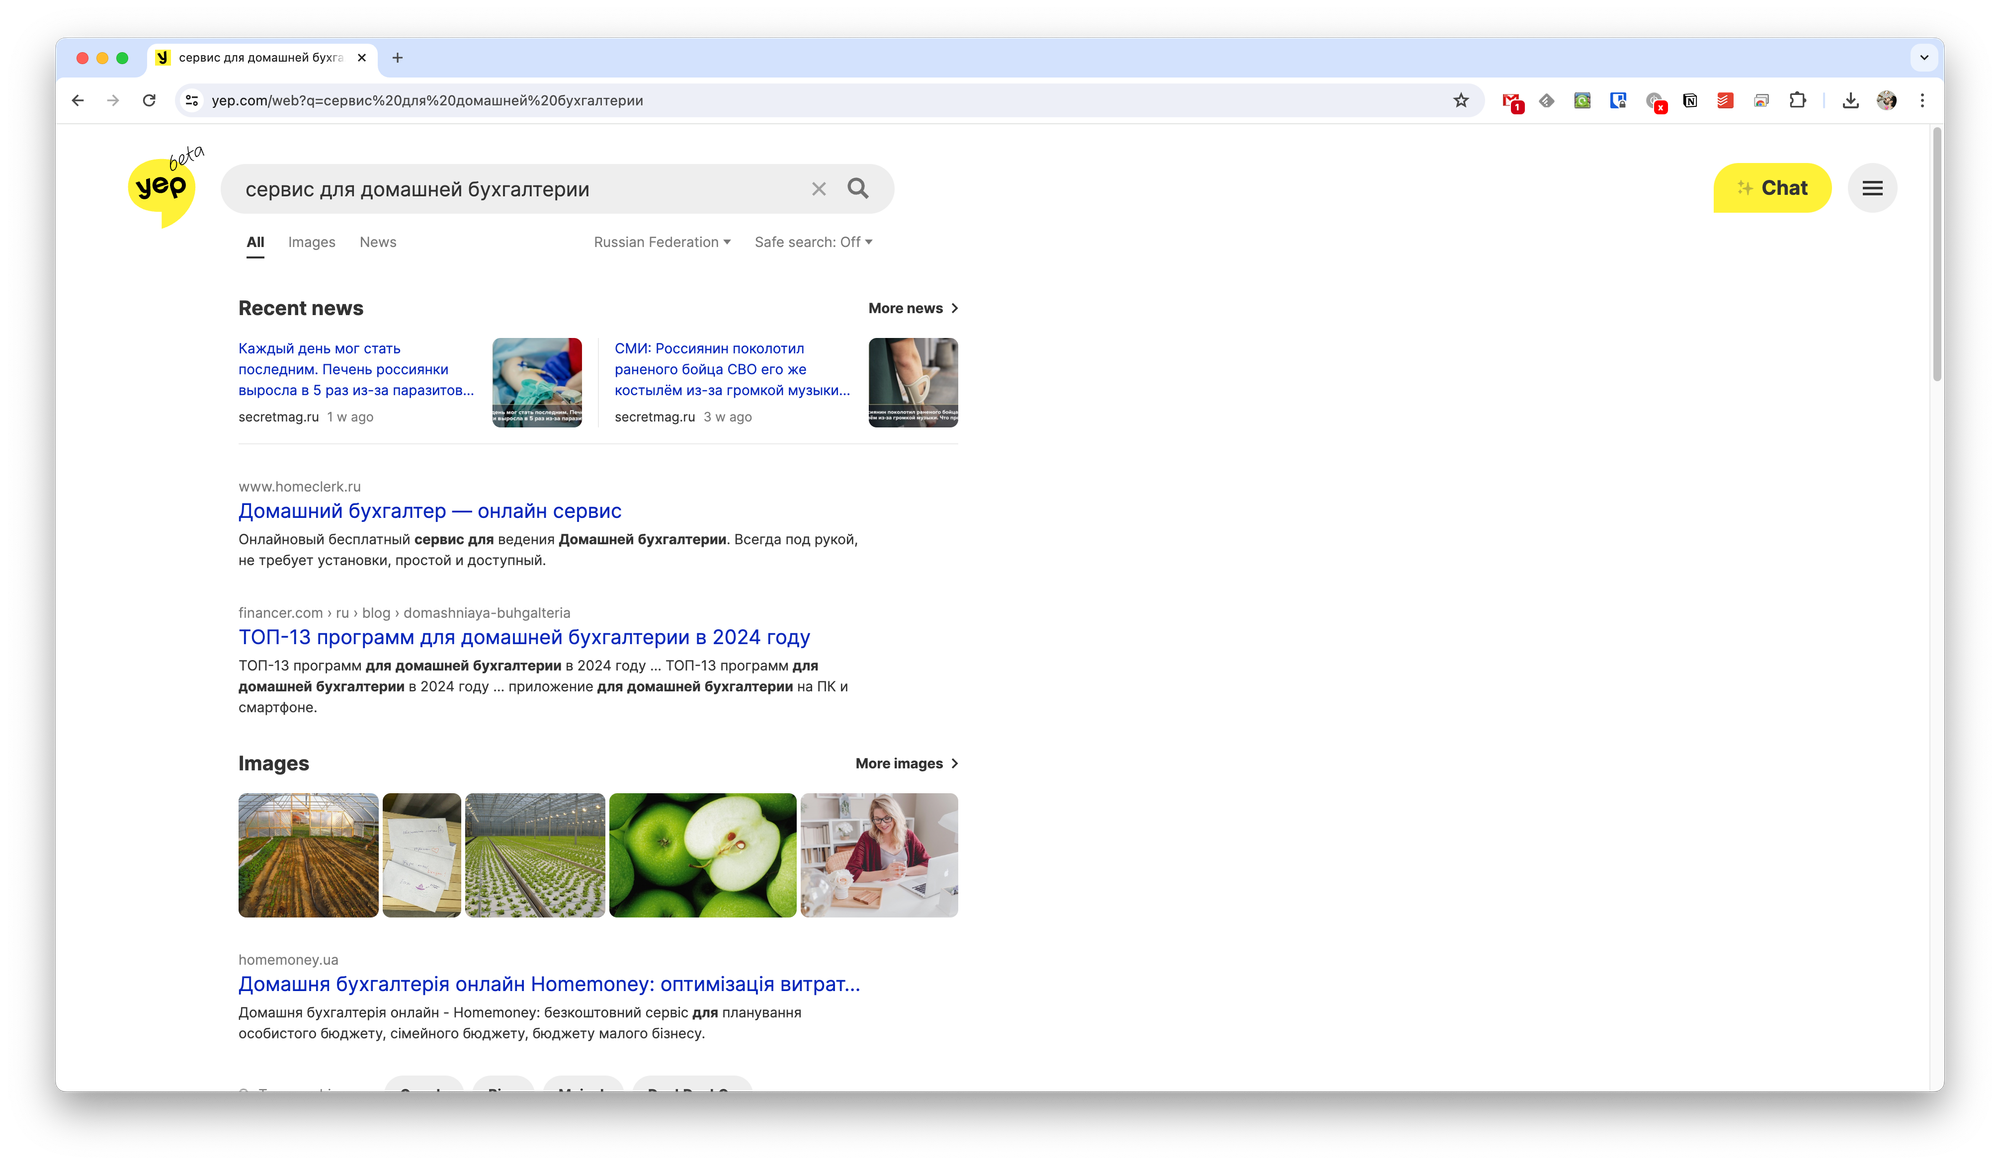Open the Safe search dropdown
Image resolution: width=2000 pixels, height=1165 pixels.
click(813, 242)
